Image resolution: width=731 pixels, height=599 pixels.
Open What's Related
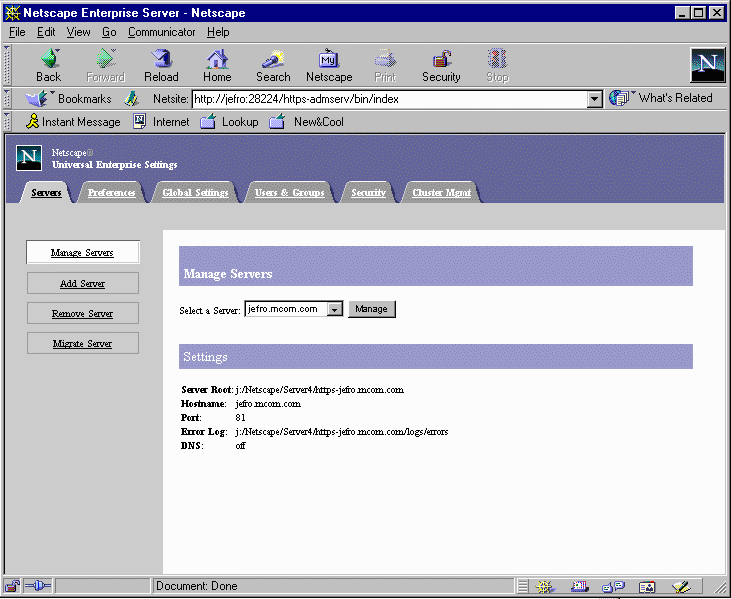coord(661,98)
